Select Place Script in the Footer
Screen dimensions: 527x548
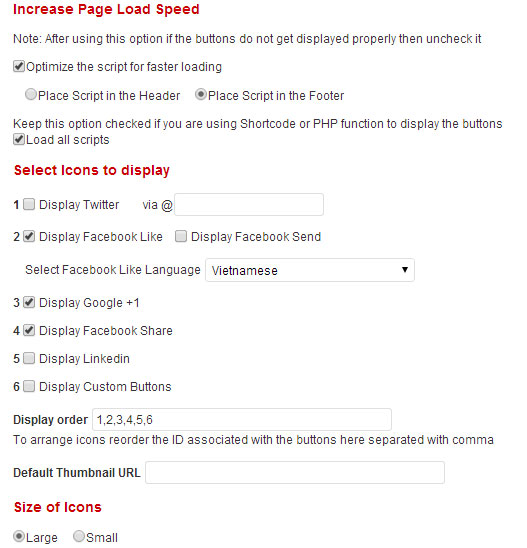pyautogui.click(x=201, y=94)
